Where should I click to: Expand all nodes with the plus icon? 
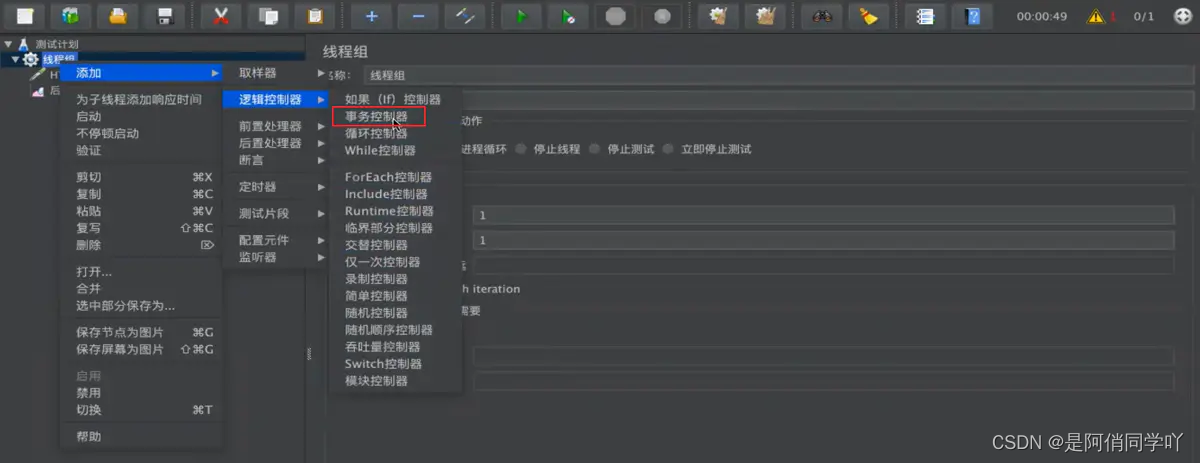pos(371,16)
